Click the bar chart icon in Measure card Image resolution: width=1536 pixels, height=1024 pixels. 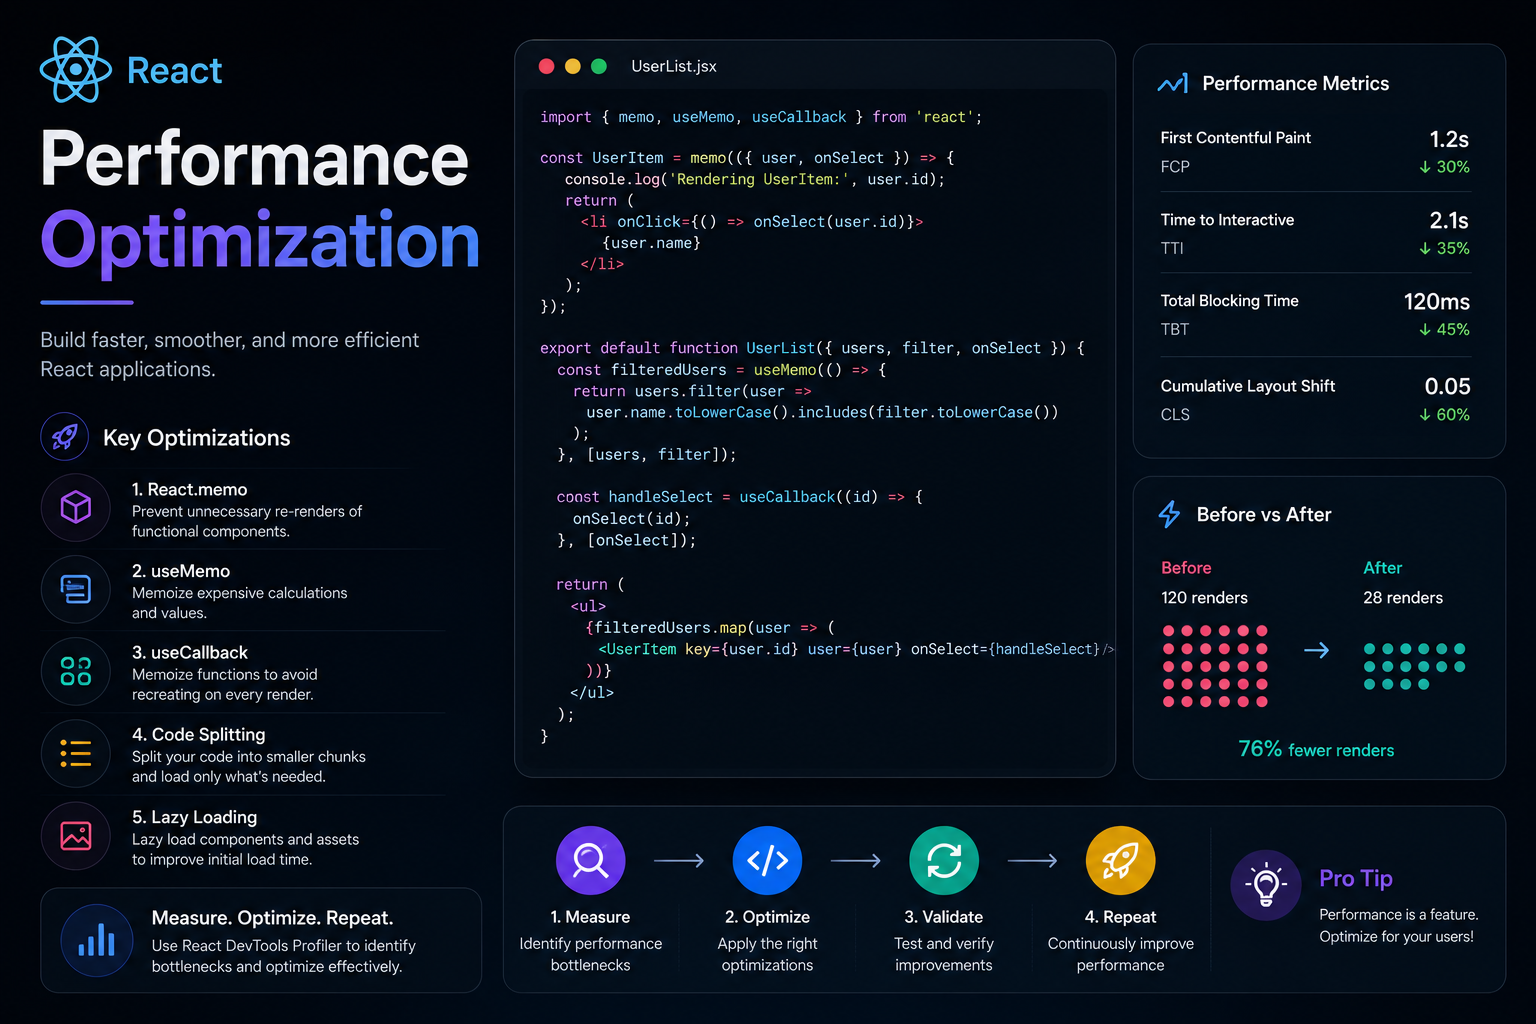97,940
